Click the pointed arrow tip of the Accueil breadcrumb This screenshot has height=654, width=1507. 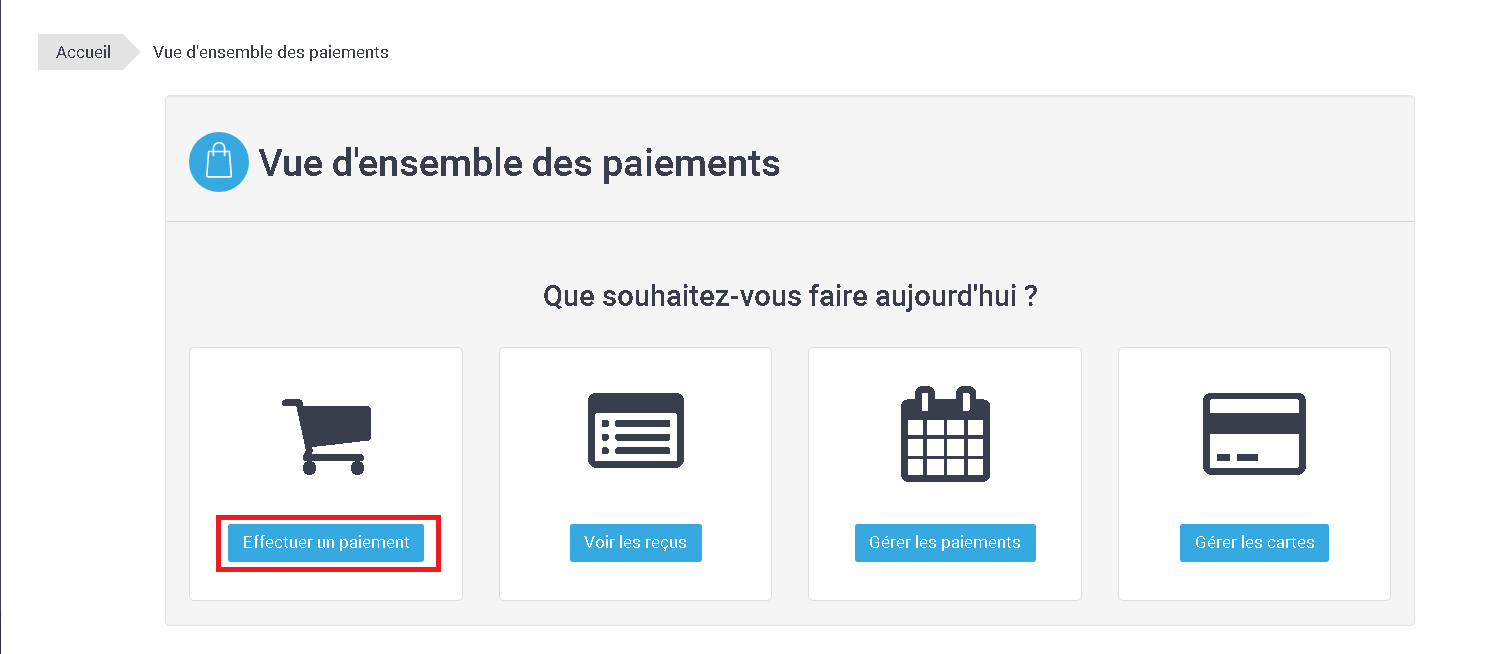click(x=134, y=52)
